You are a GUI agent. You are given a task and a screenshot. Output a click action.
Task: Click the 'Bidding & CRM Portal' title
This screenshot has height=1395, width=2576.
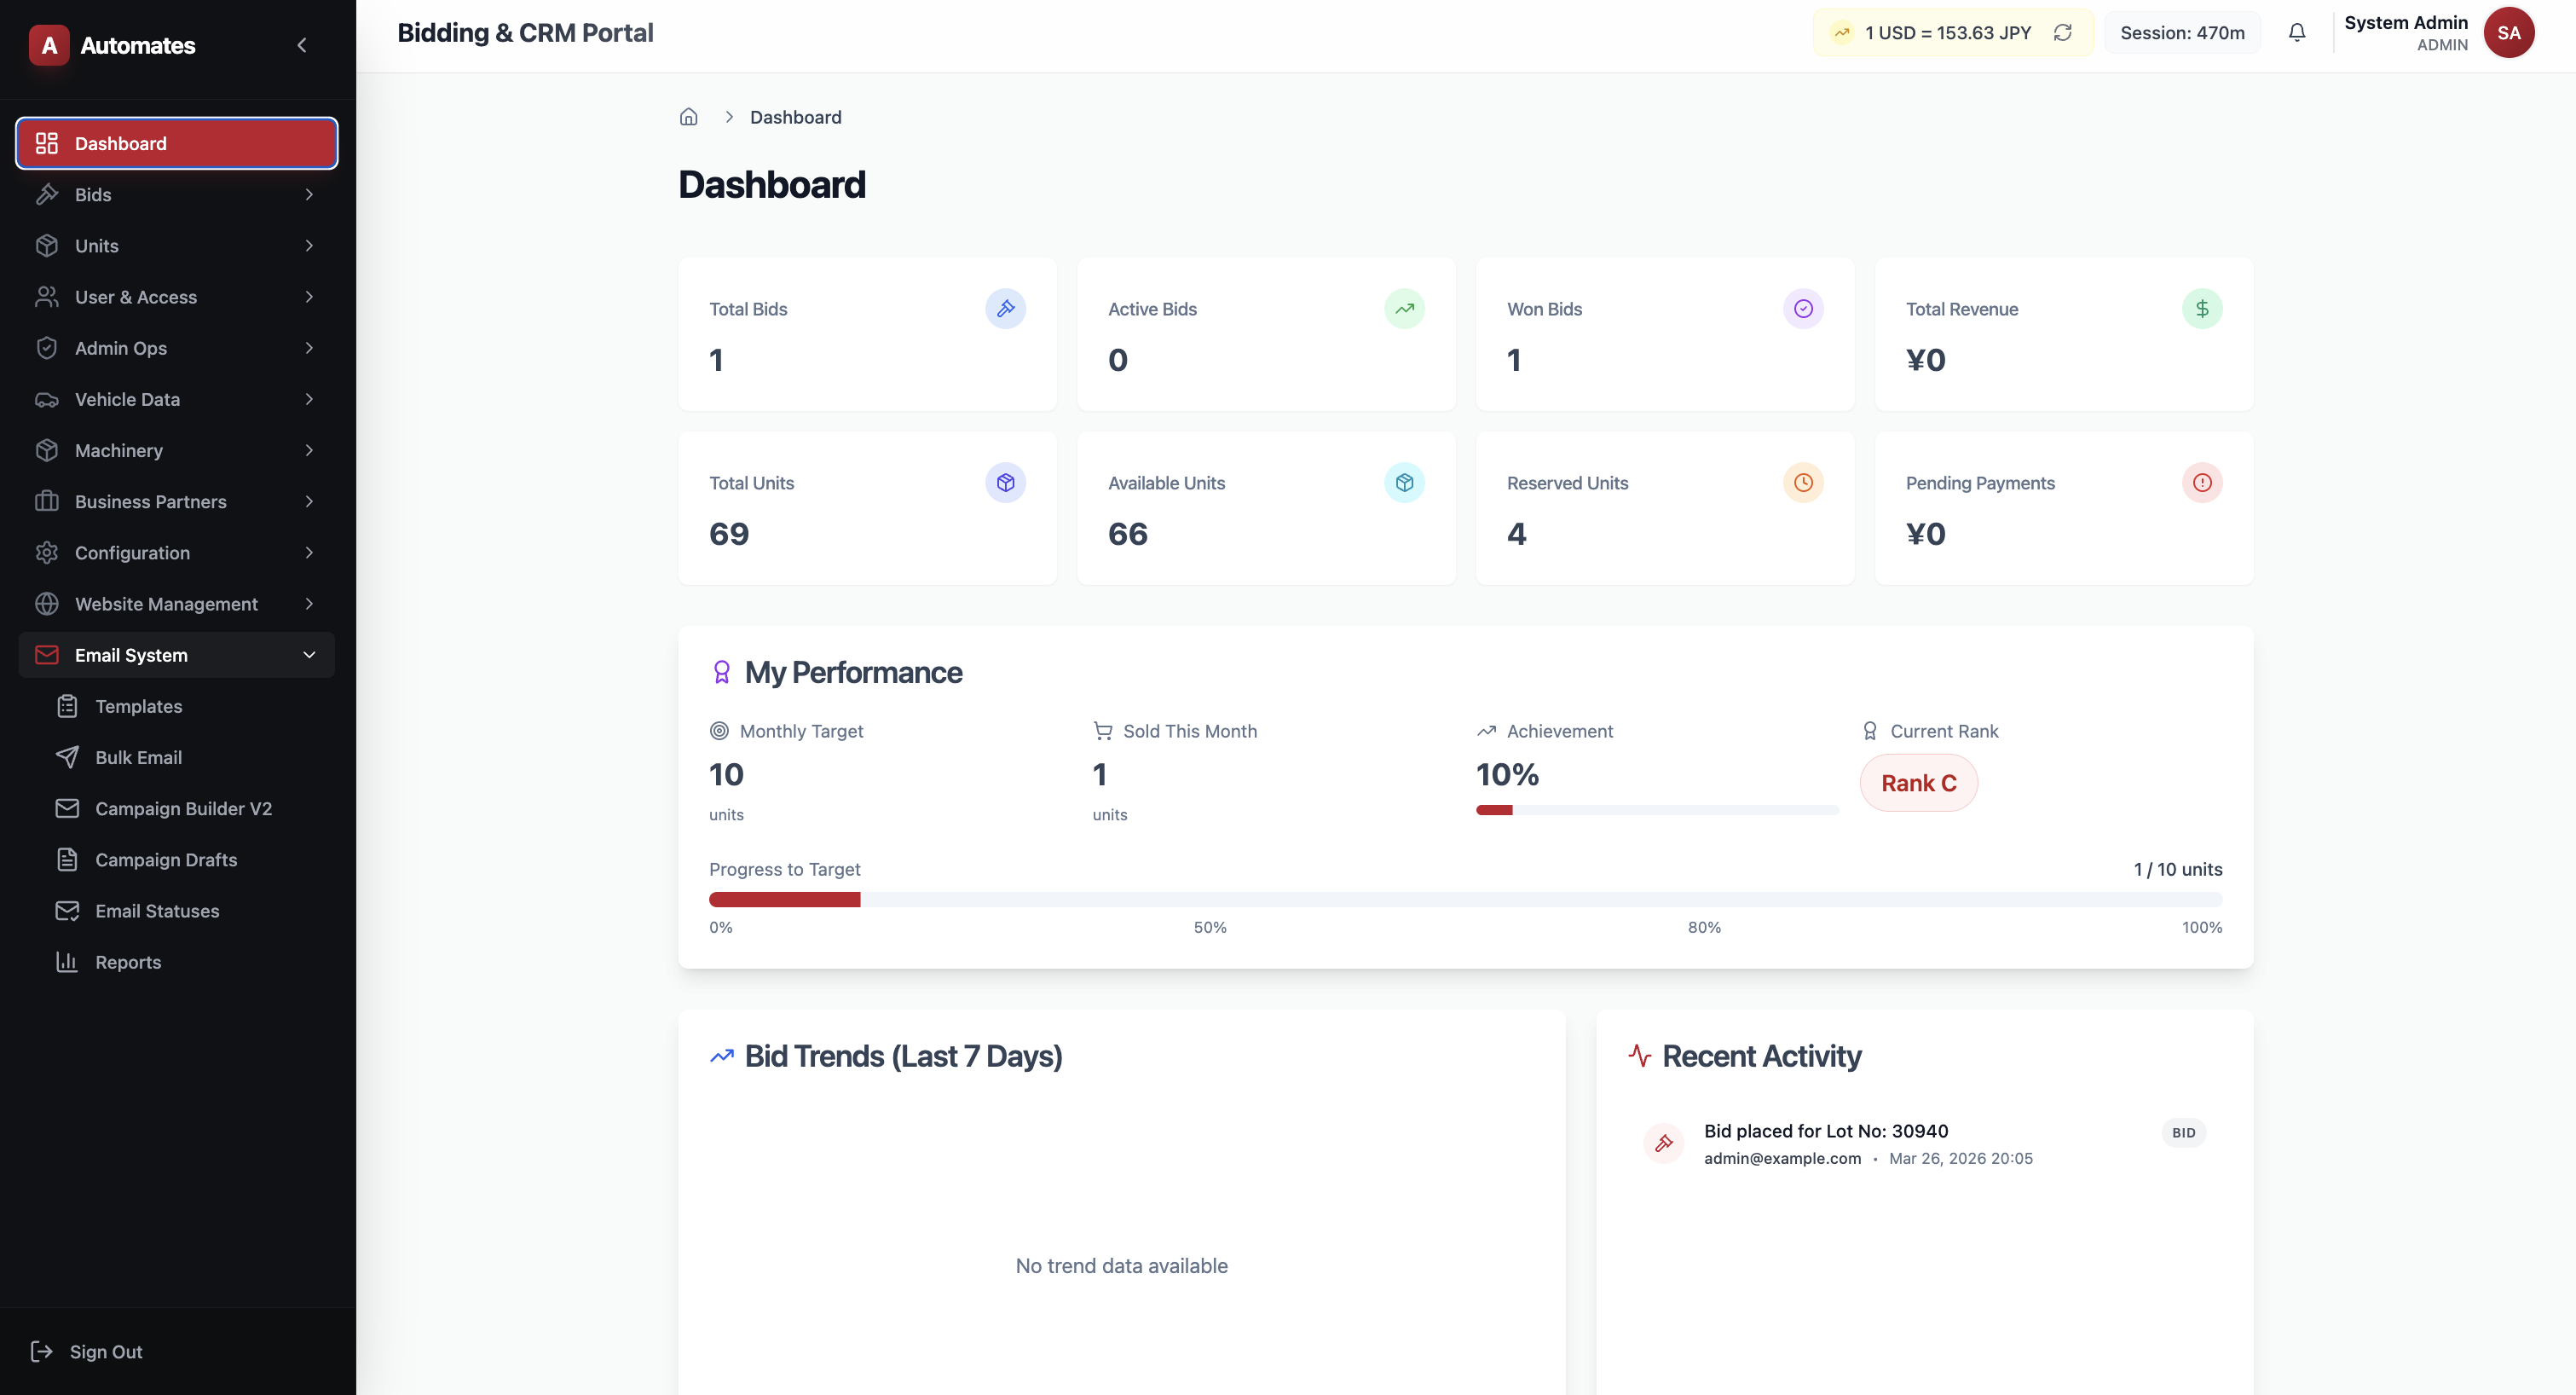pos(525,33)
